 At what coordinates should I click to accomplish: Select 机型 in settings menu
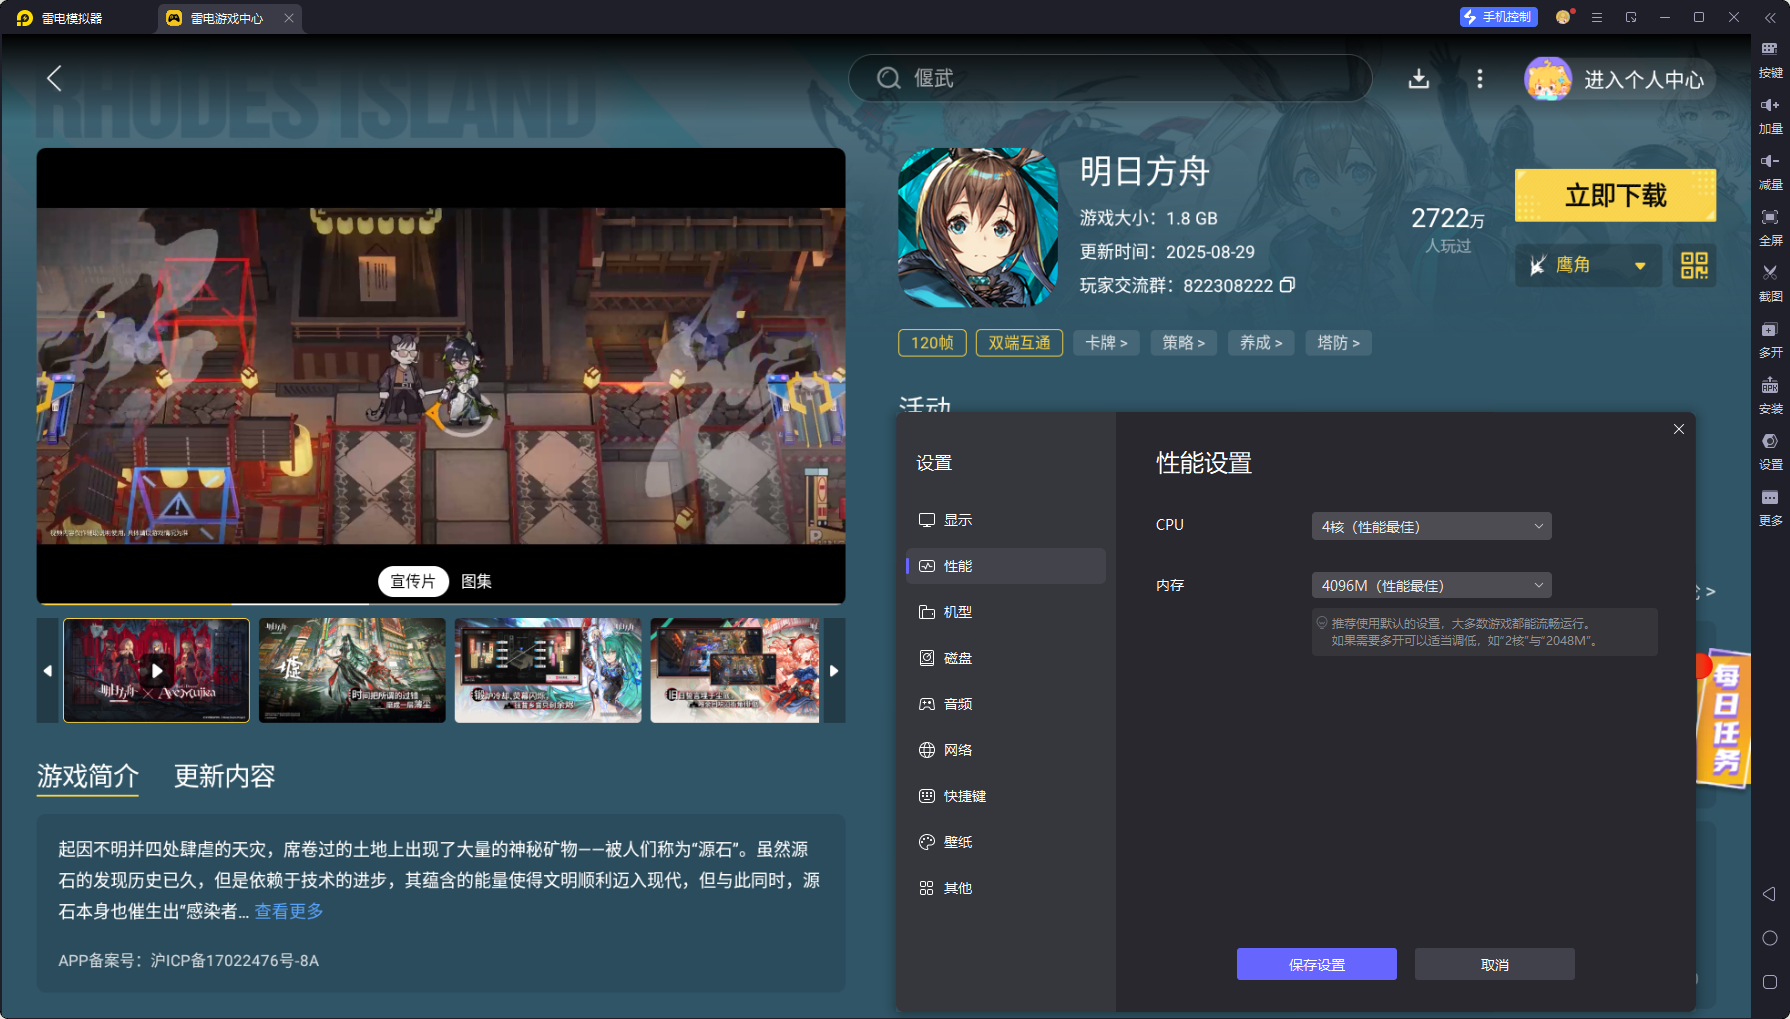(x=1005, y=612)
